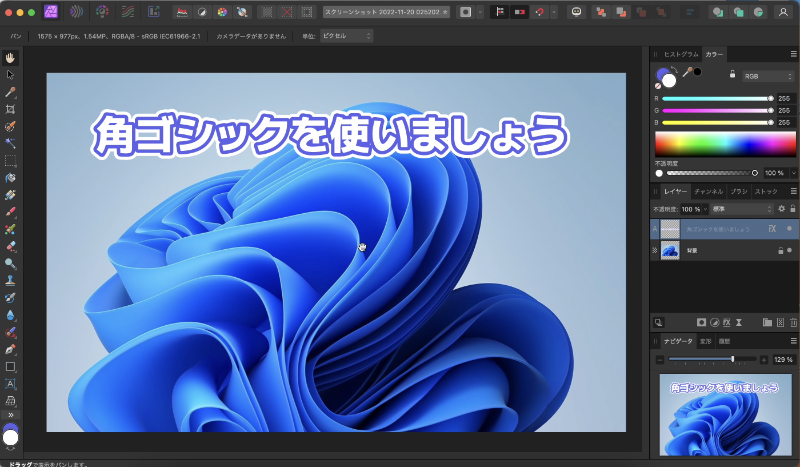Open the 標準 blend mode dropdown
The width and height of the screenshot is (800, 467).
[742, 209]
